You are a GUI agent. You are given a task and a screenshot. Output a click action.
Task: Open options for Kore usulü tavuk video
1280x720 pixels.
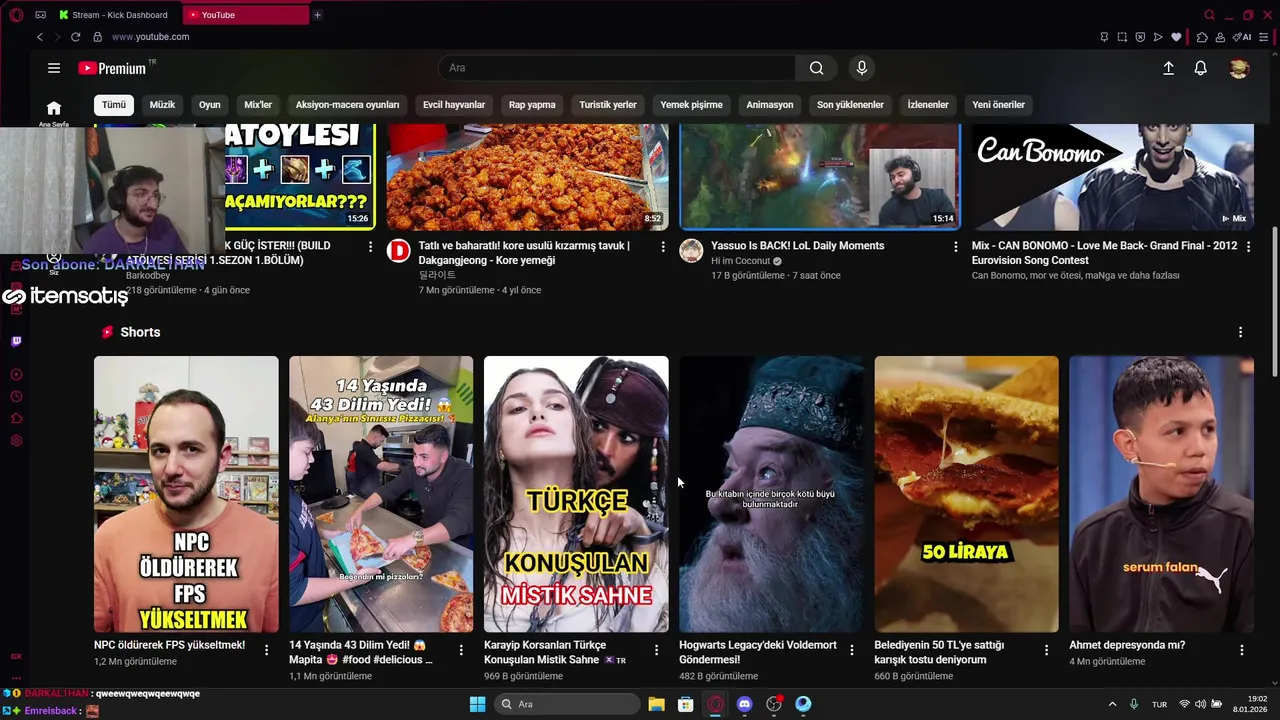click(662, 246)
